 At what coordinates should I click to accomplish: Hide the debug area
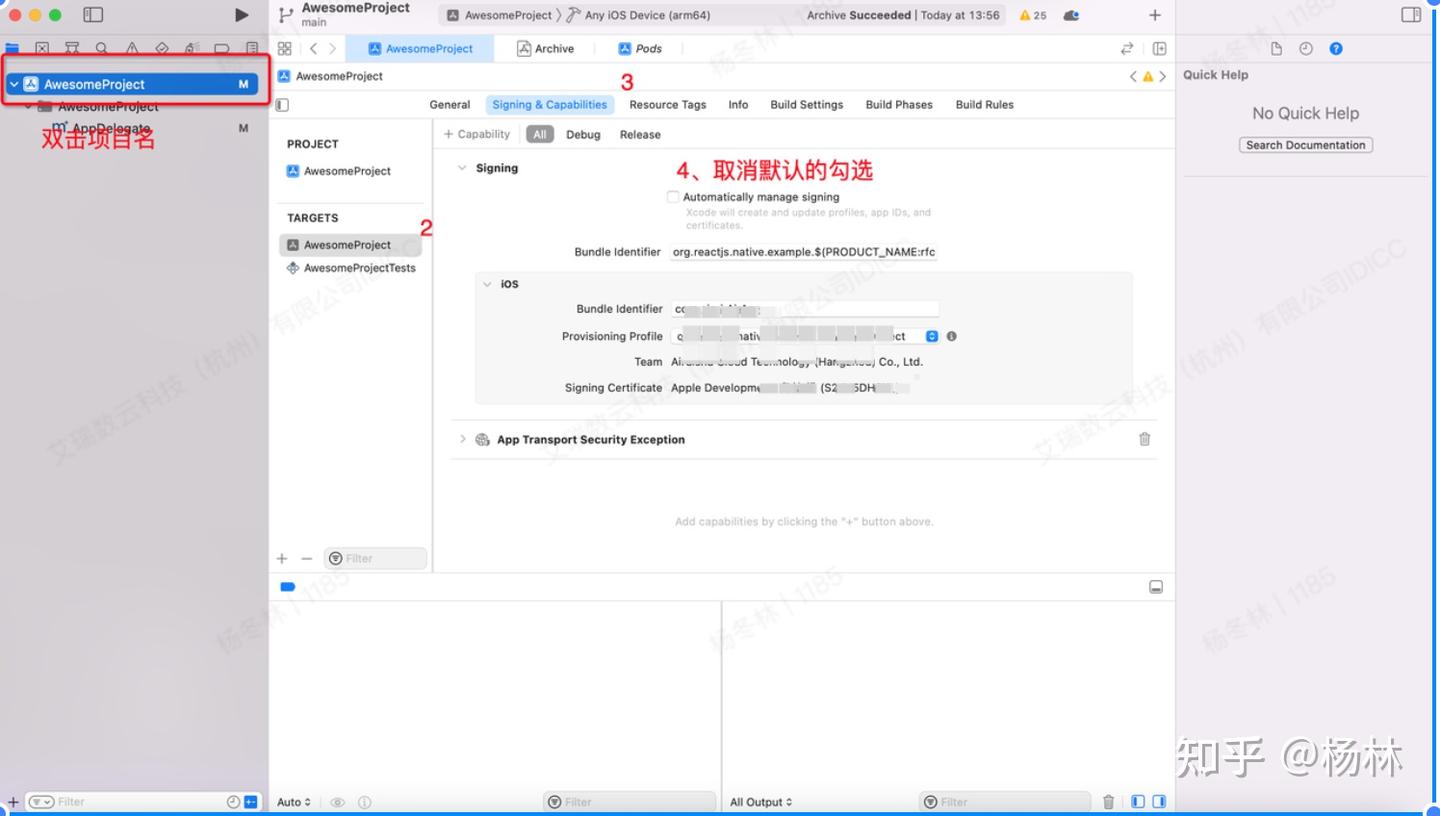point(1156,587)
